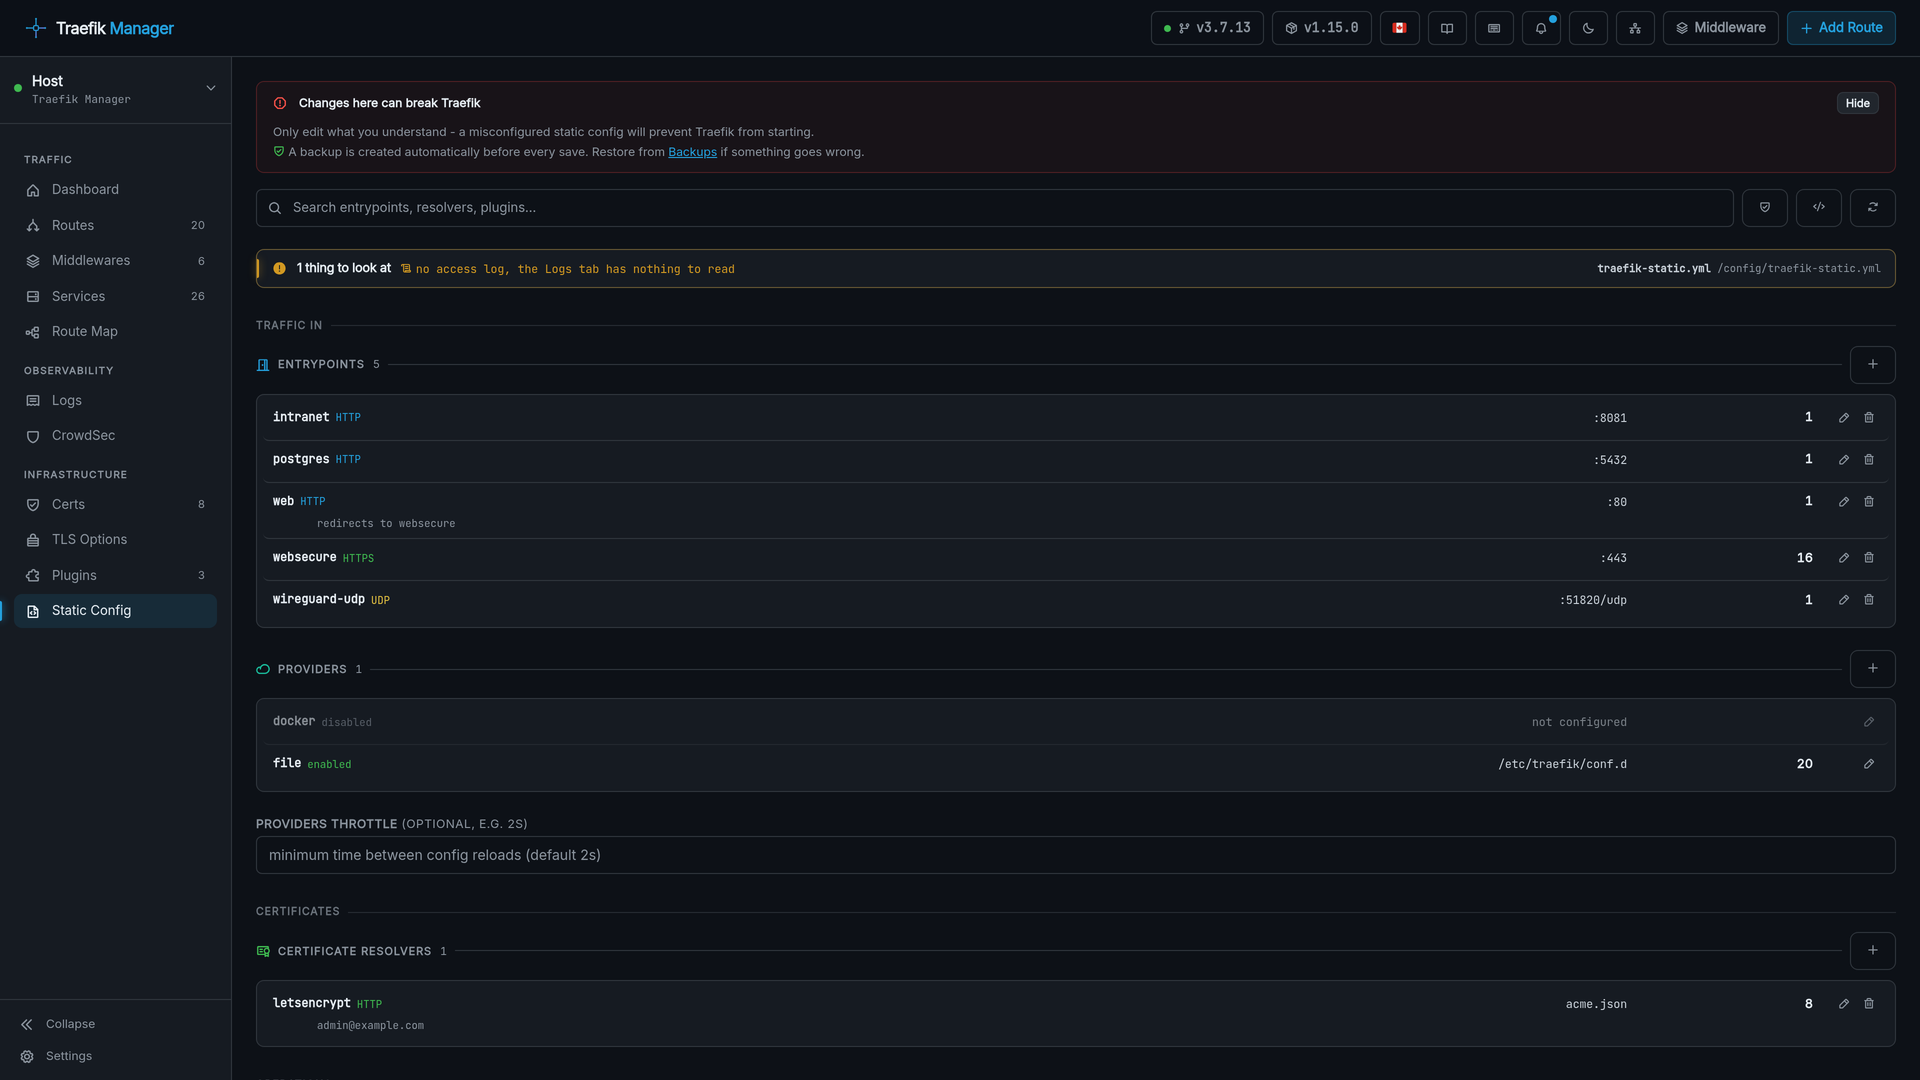Edit the docker provider
Screen dimensions: 1920x1080
pyautogui.click(x=1869, y=722)
